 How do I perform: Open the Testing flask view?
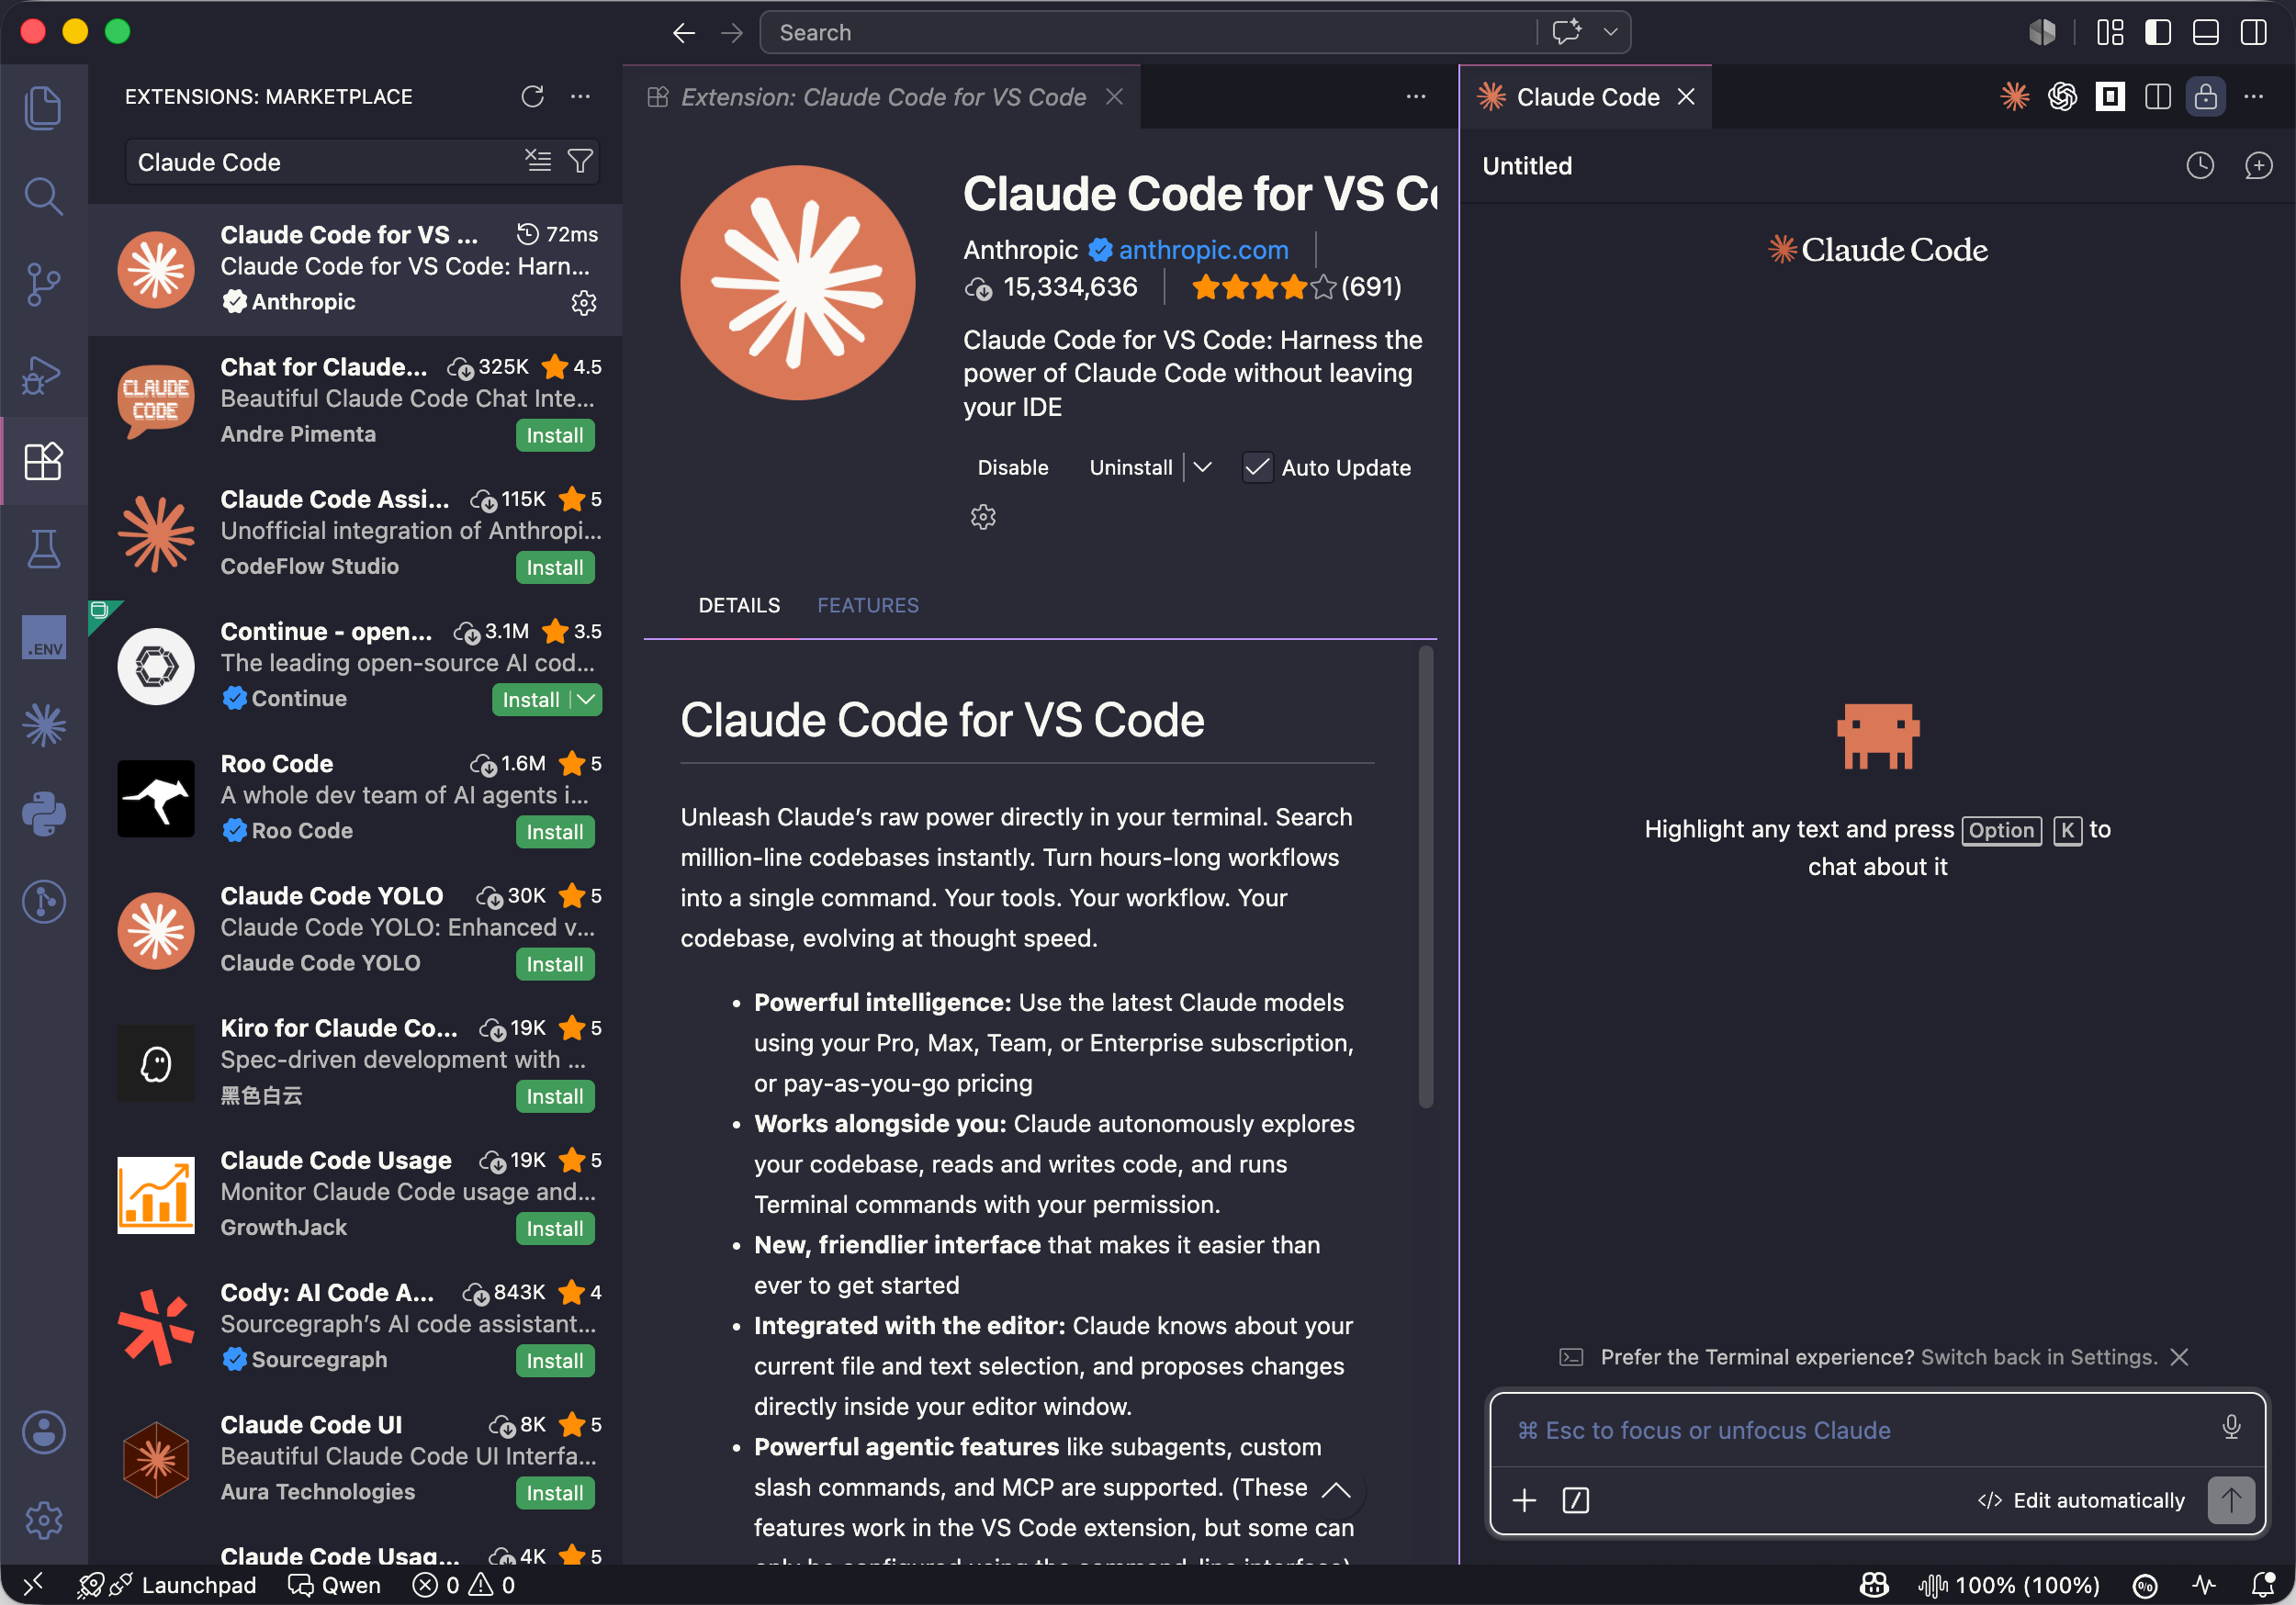[43, 549]
